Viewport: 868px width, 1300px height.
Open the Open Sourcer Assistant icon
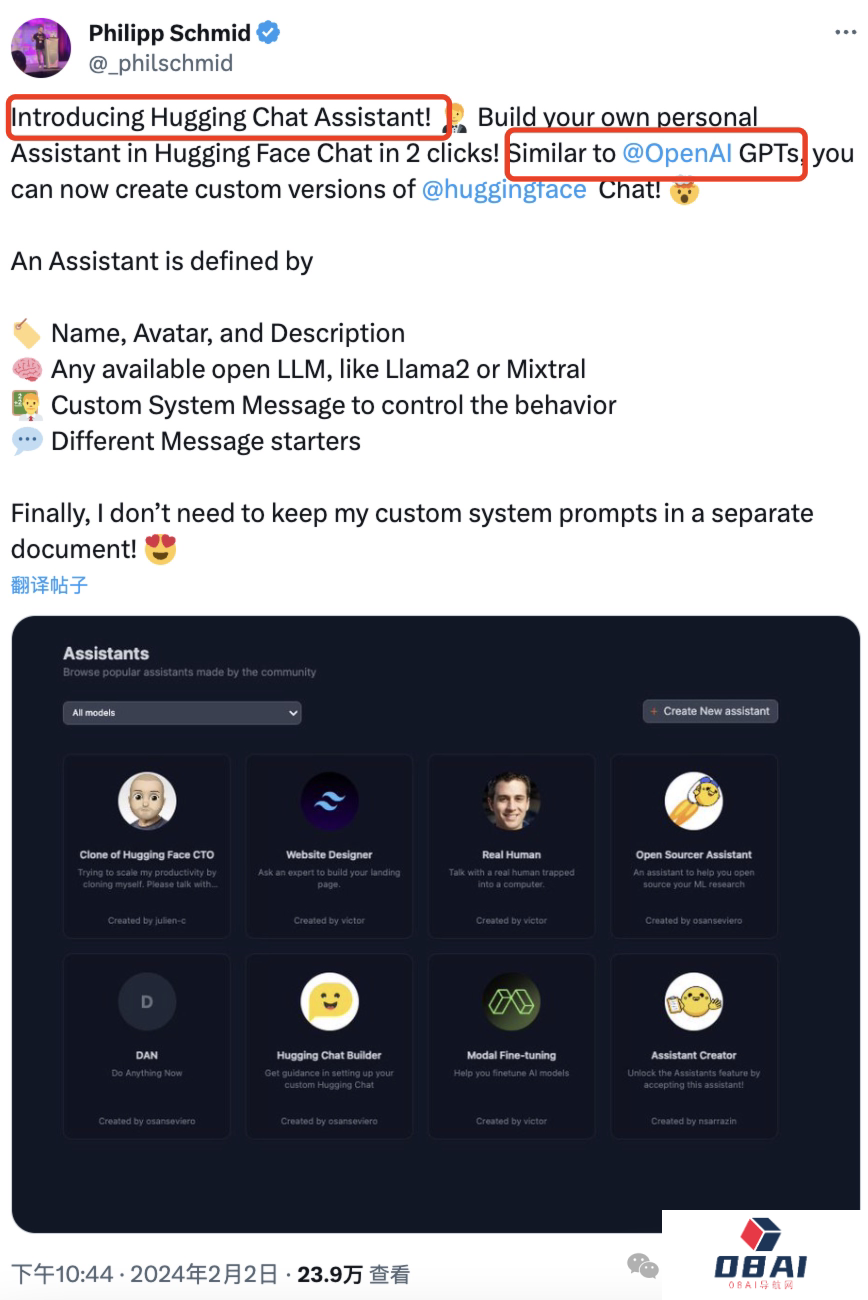tap(693, 801)
